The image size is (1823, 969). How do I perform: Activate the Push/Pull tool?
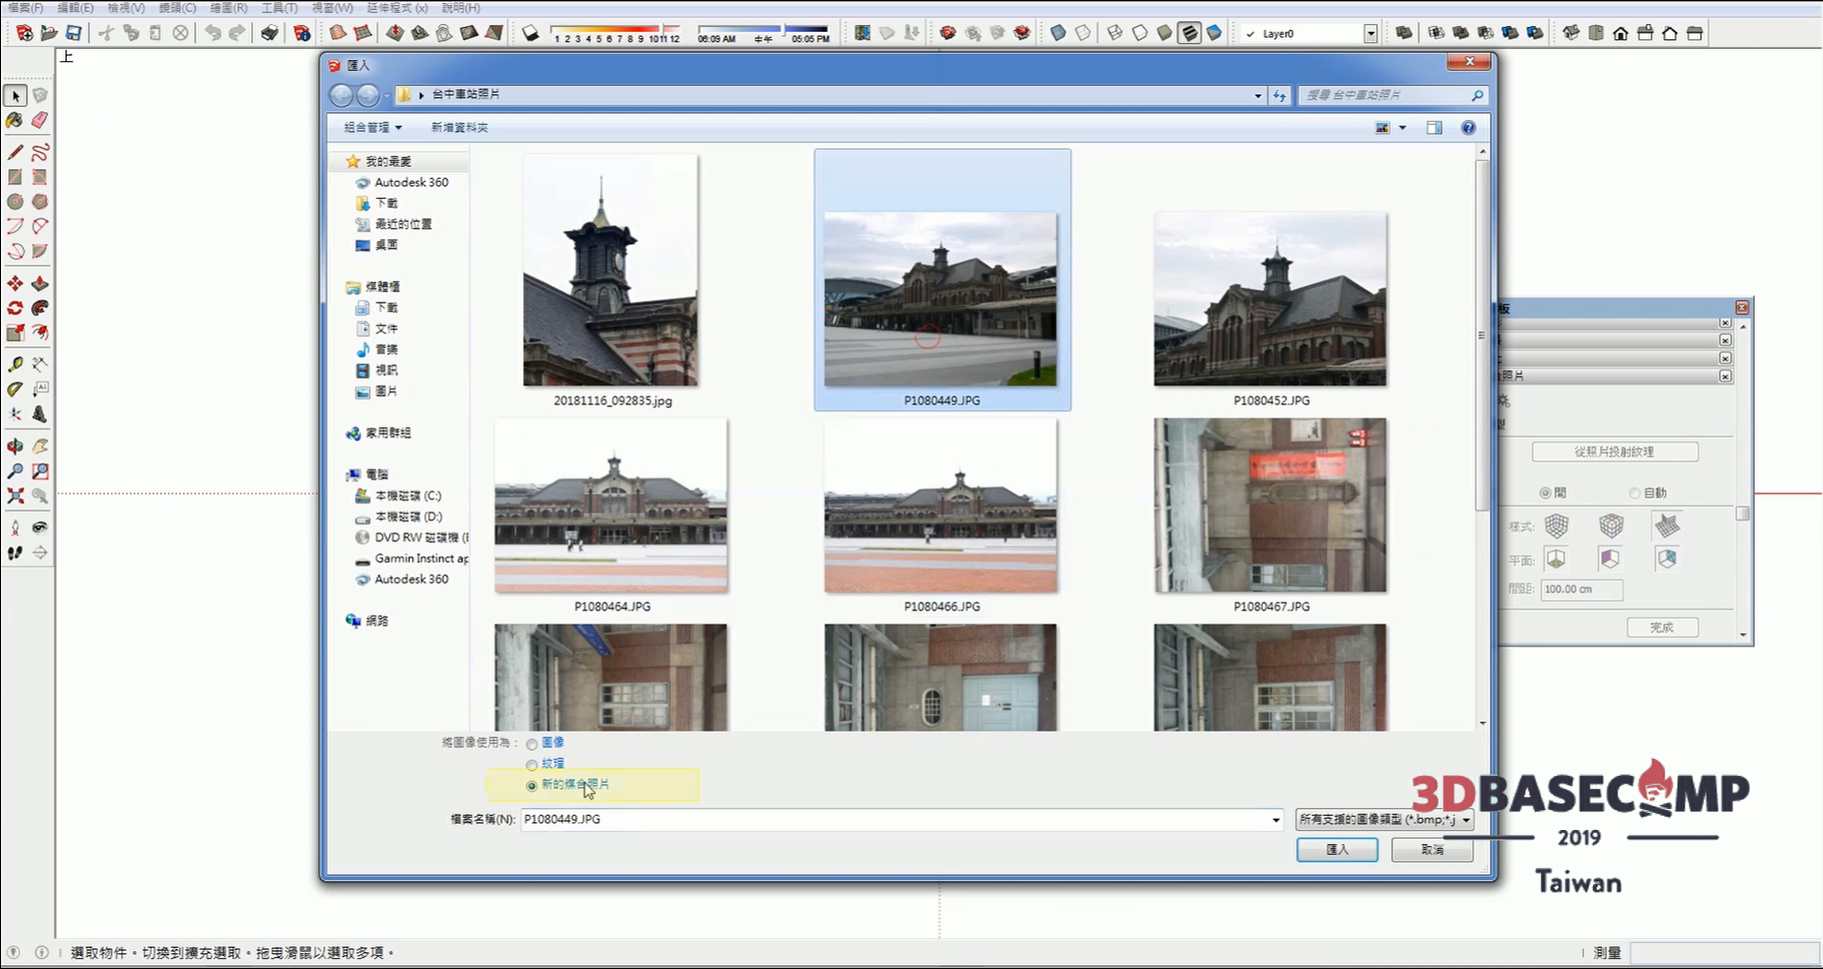point(39,284)
